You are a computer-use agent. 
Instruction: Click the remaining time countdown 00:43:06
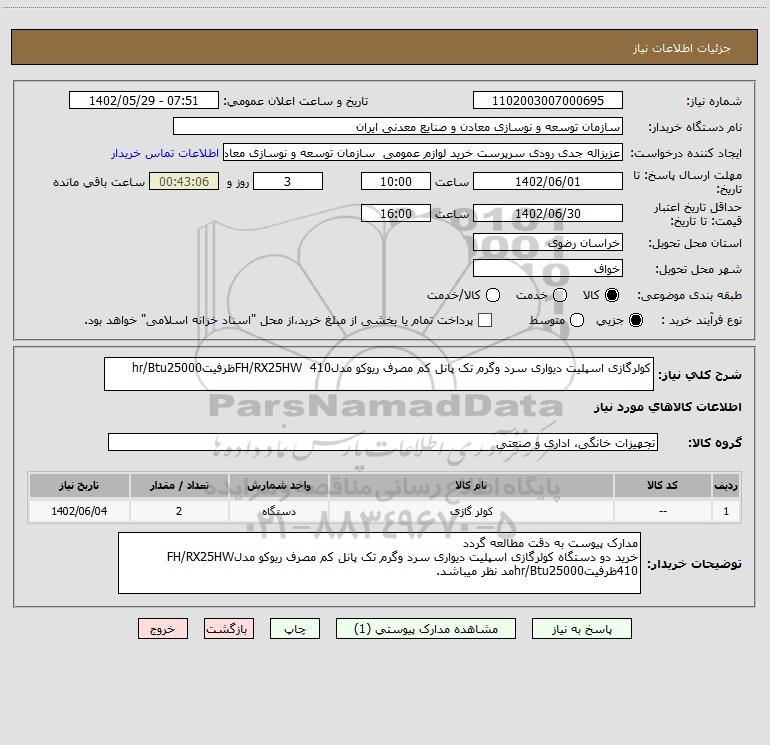pyautogui.click(x=184, y=181)
